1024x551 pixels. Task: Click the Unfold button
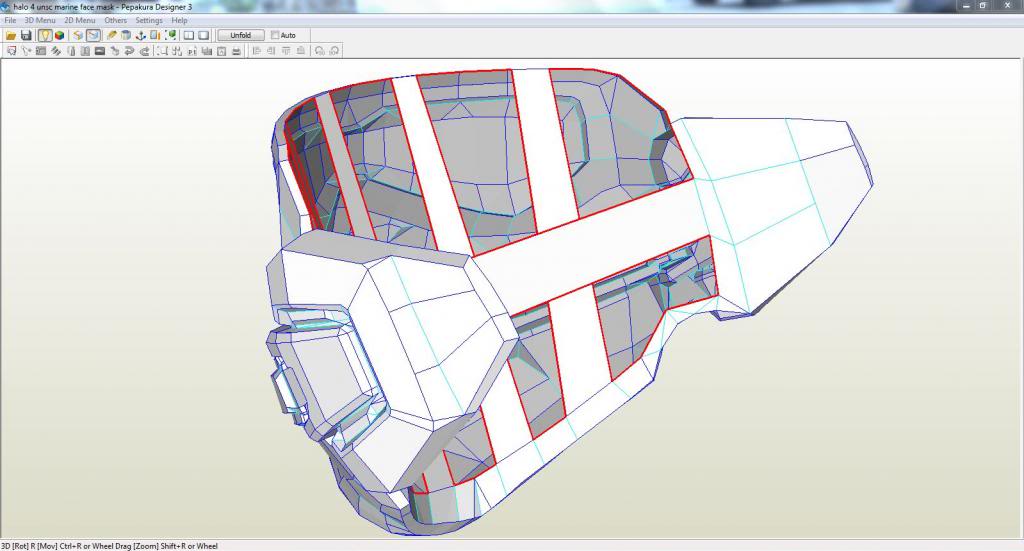[x=241, y=35]
